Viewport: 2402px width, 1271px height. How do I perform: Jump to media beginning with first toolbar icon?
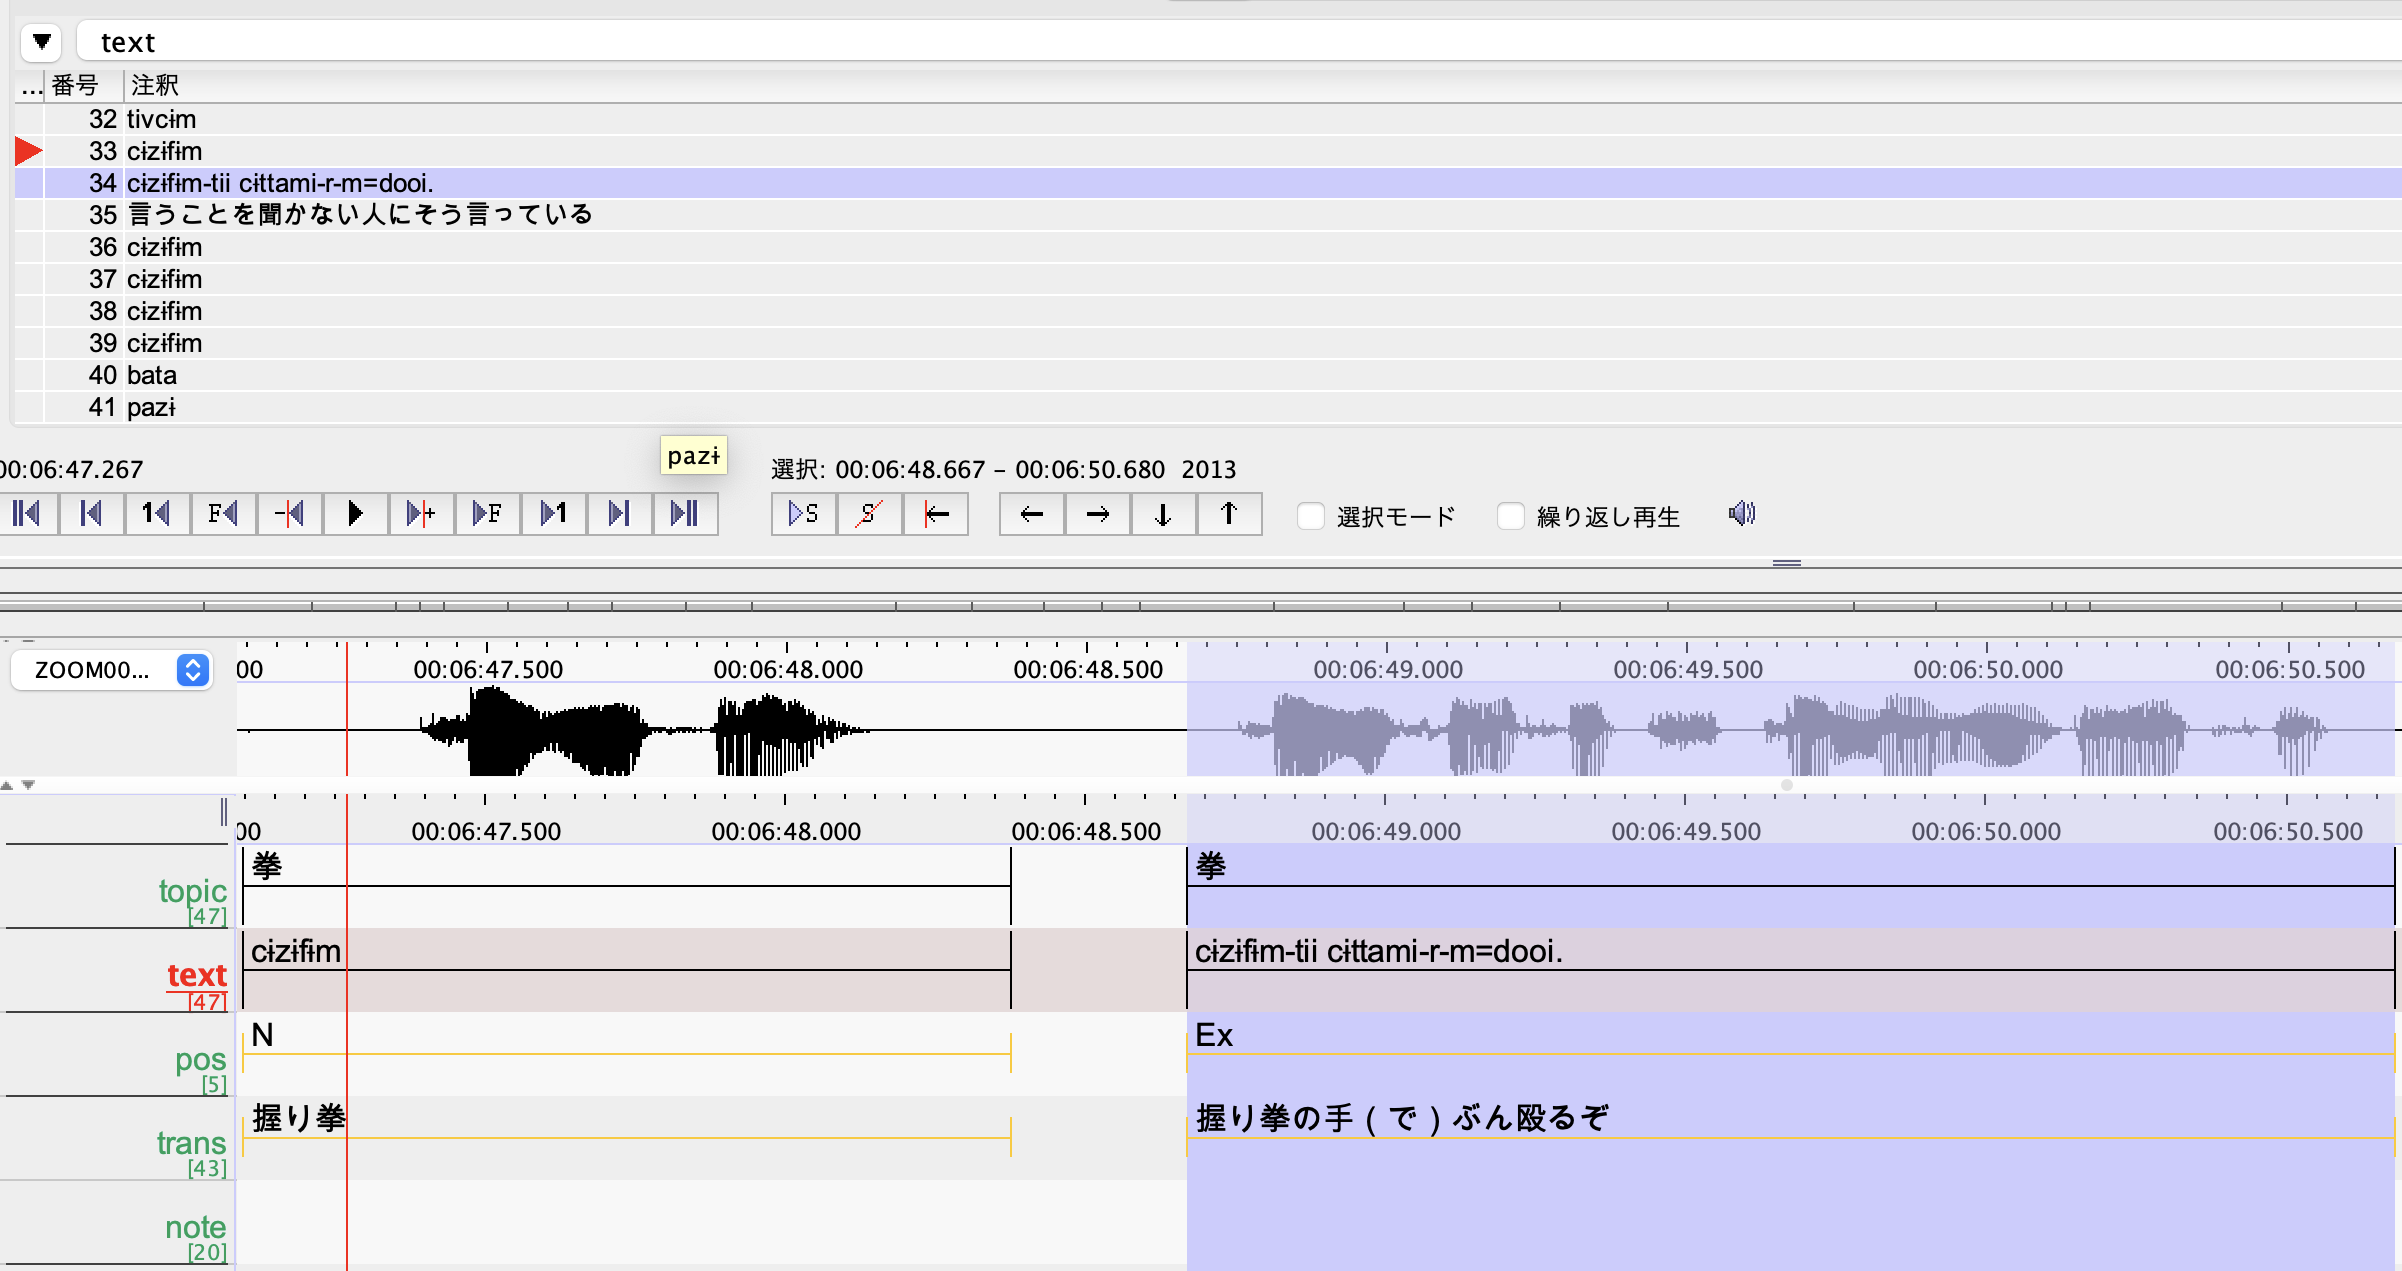tap(27, 513)
